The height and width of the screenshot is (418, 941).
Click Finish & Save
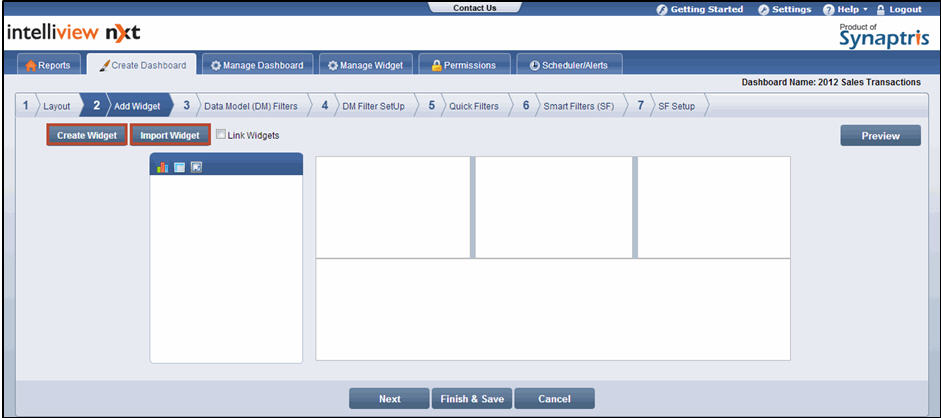[472, 399]
